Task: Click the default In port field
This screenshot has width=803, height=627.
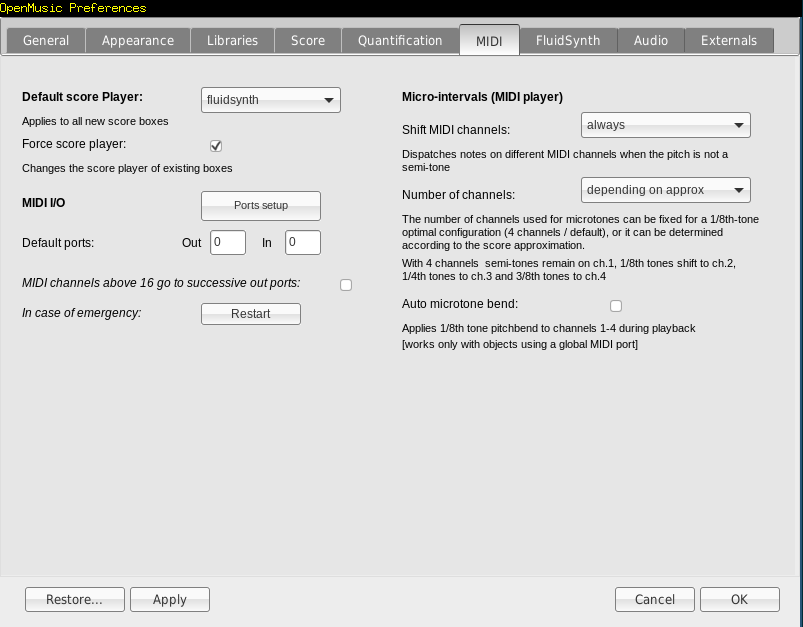Action: point(302,242)
